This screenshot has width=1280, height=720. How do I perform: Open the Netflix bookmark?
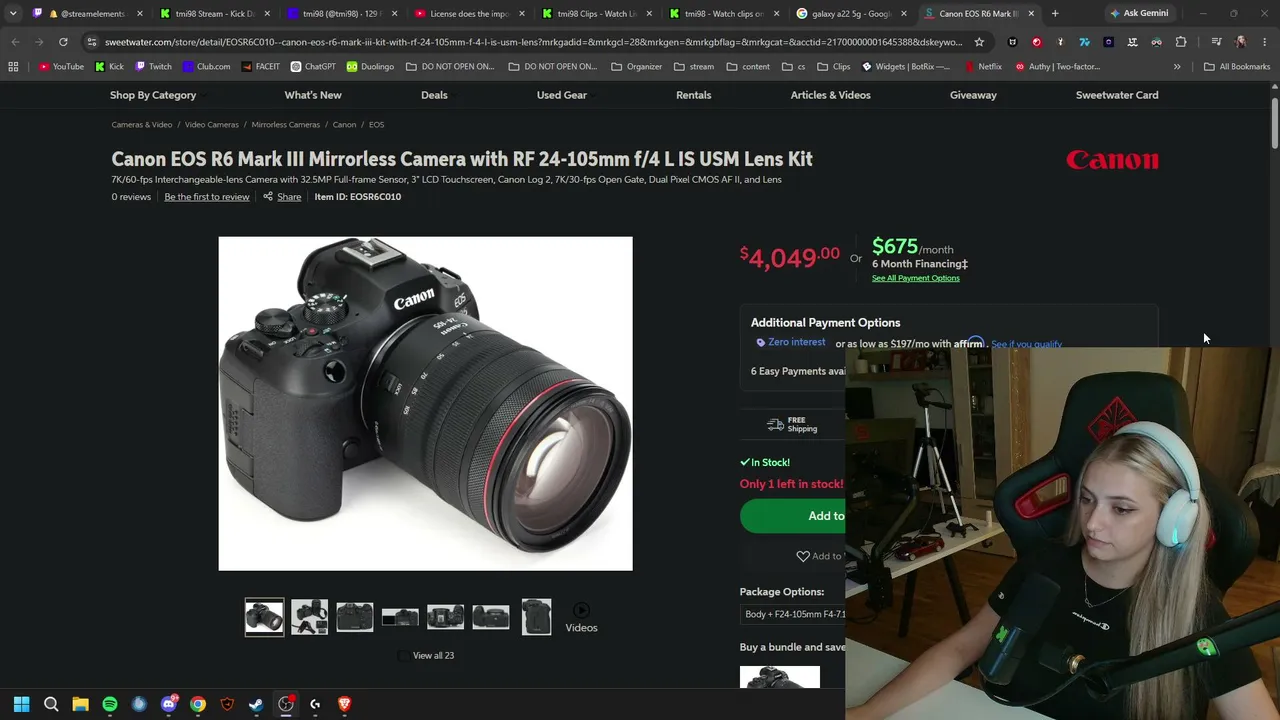983,67
